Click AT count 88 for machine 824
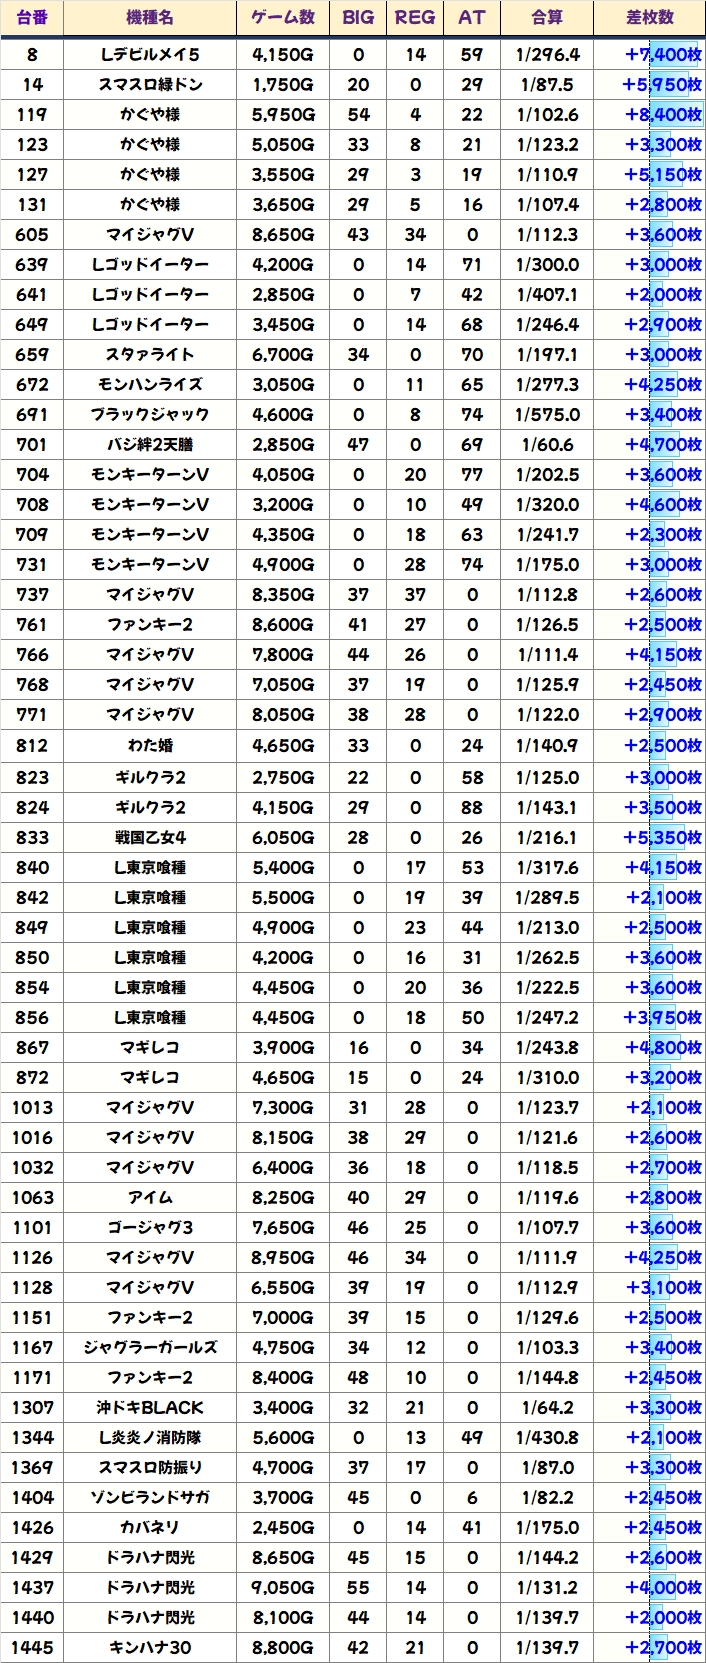This screenshot has width=706, height=1663. (x=471, y=807)
